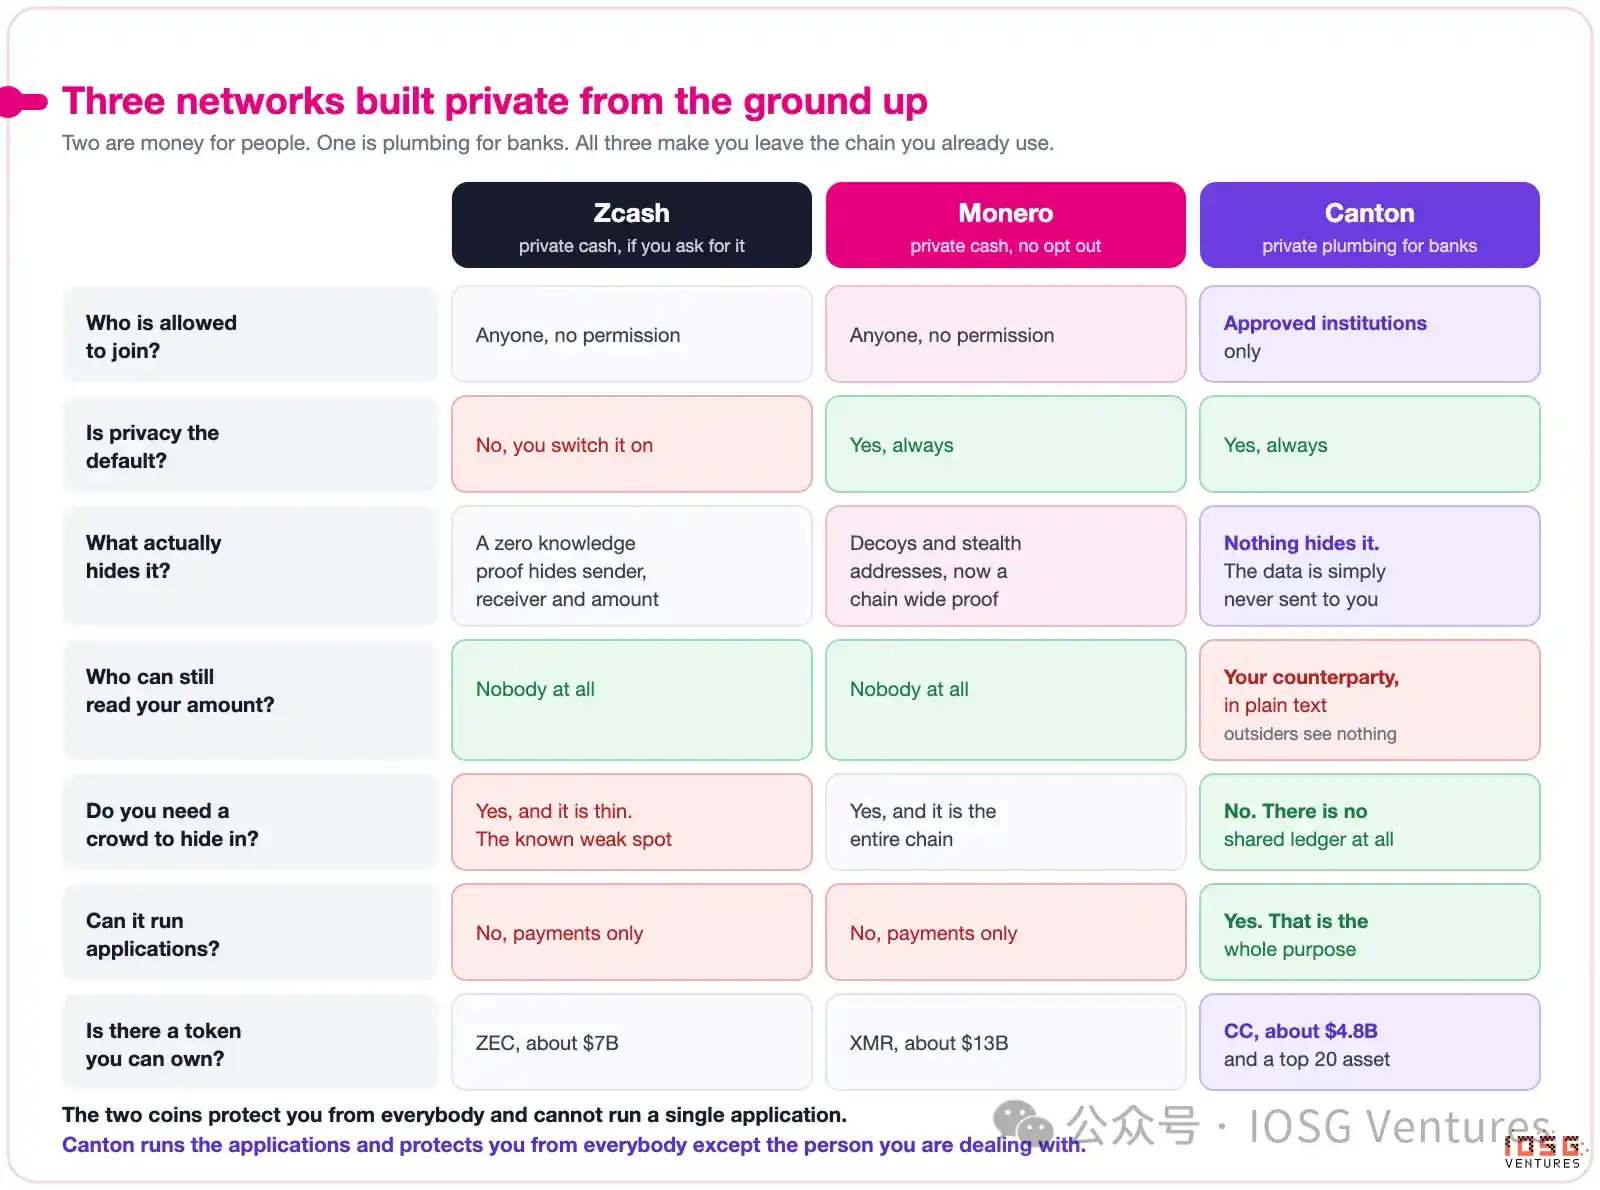Click 'Your counterparty, in plain text' cell
1600x1190 pixels.
coord(1369,700)
